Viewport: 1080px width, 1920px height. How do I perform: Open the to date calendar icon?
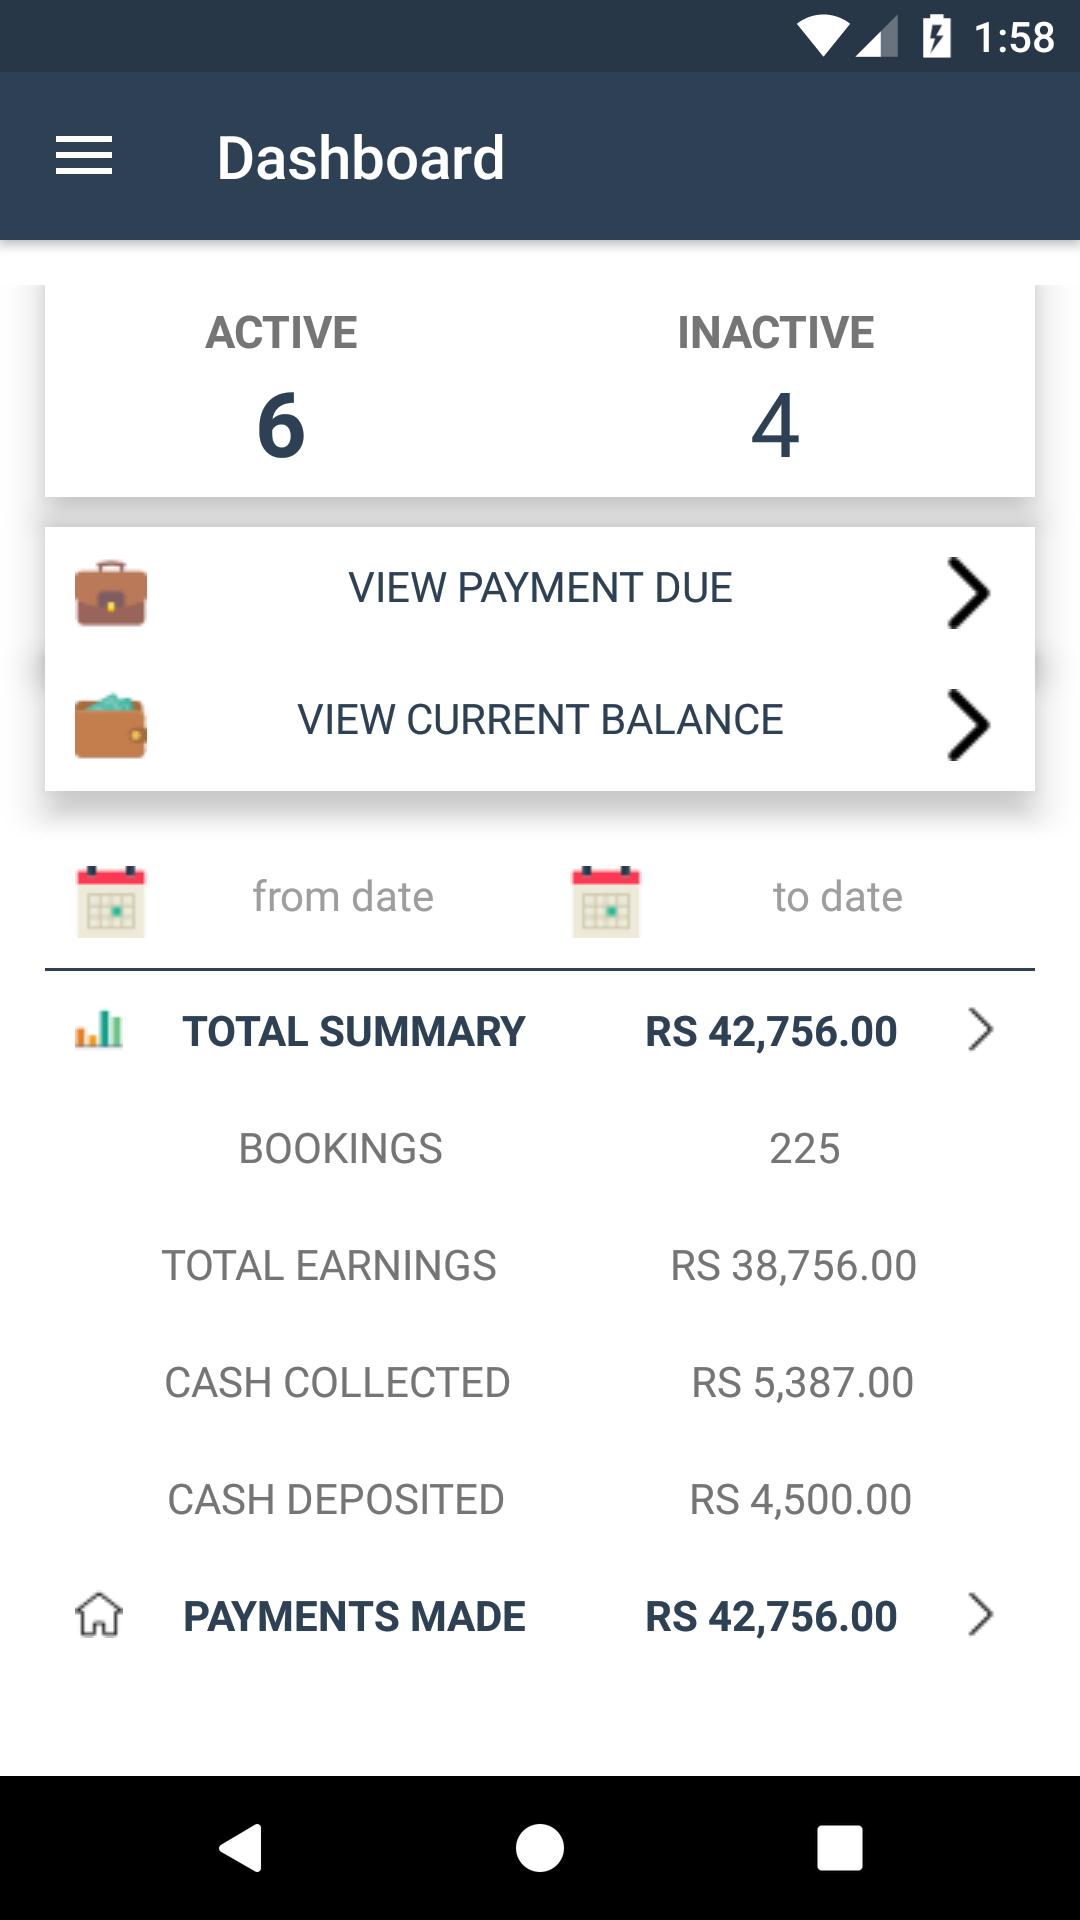606,901
